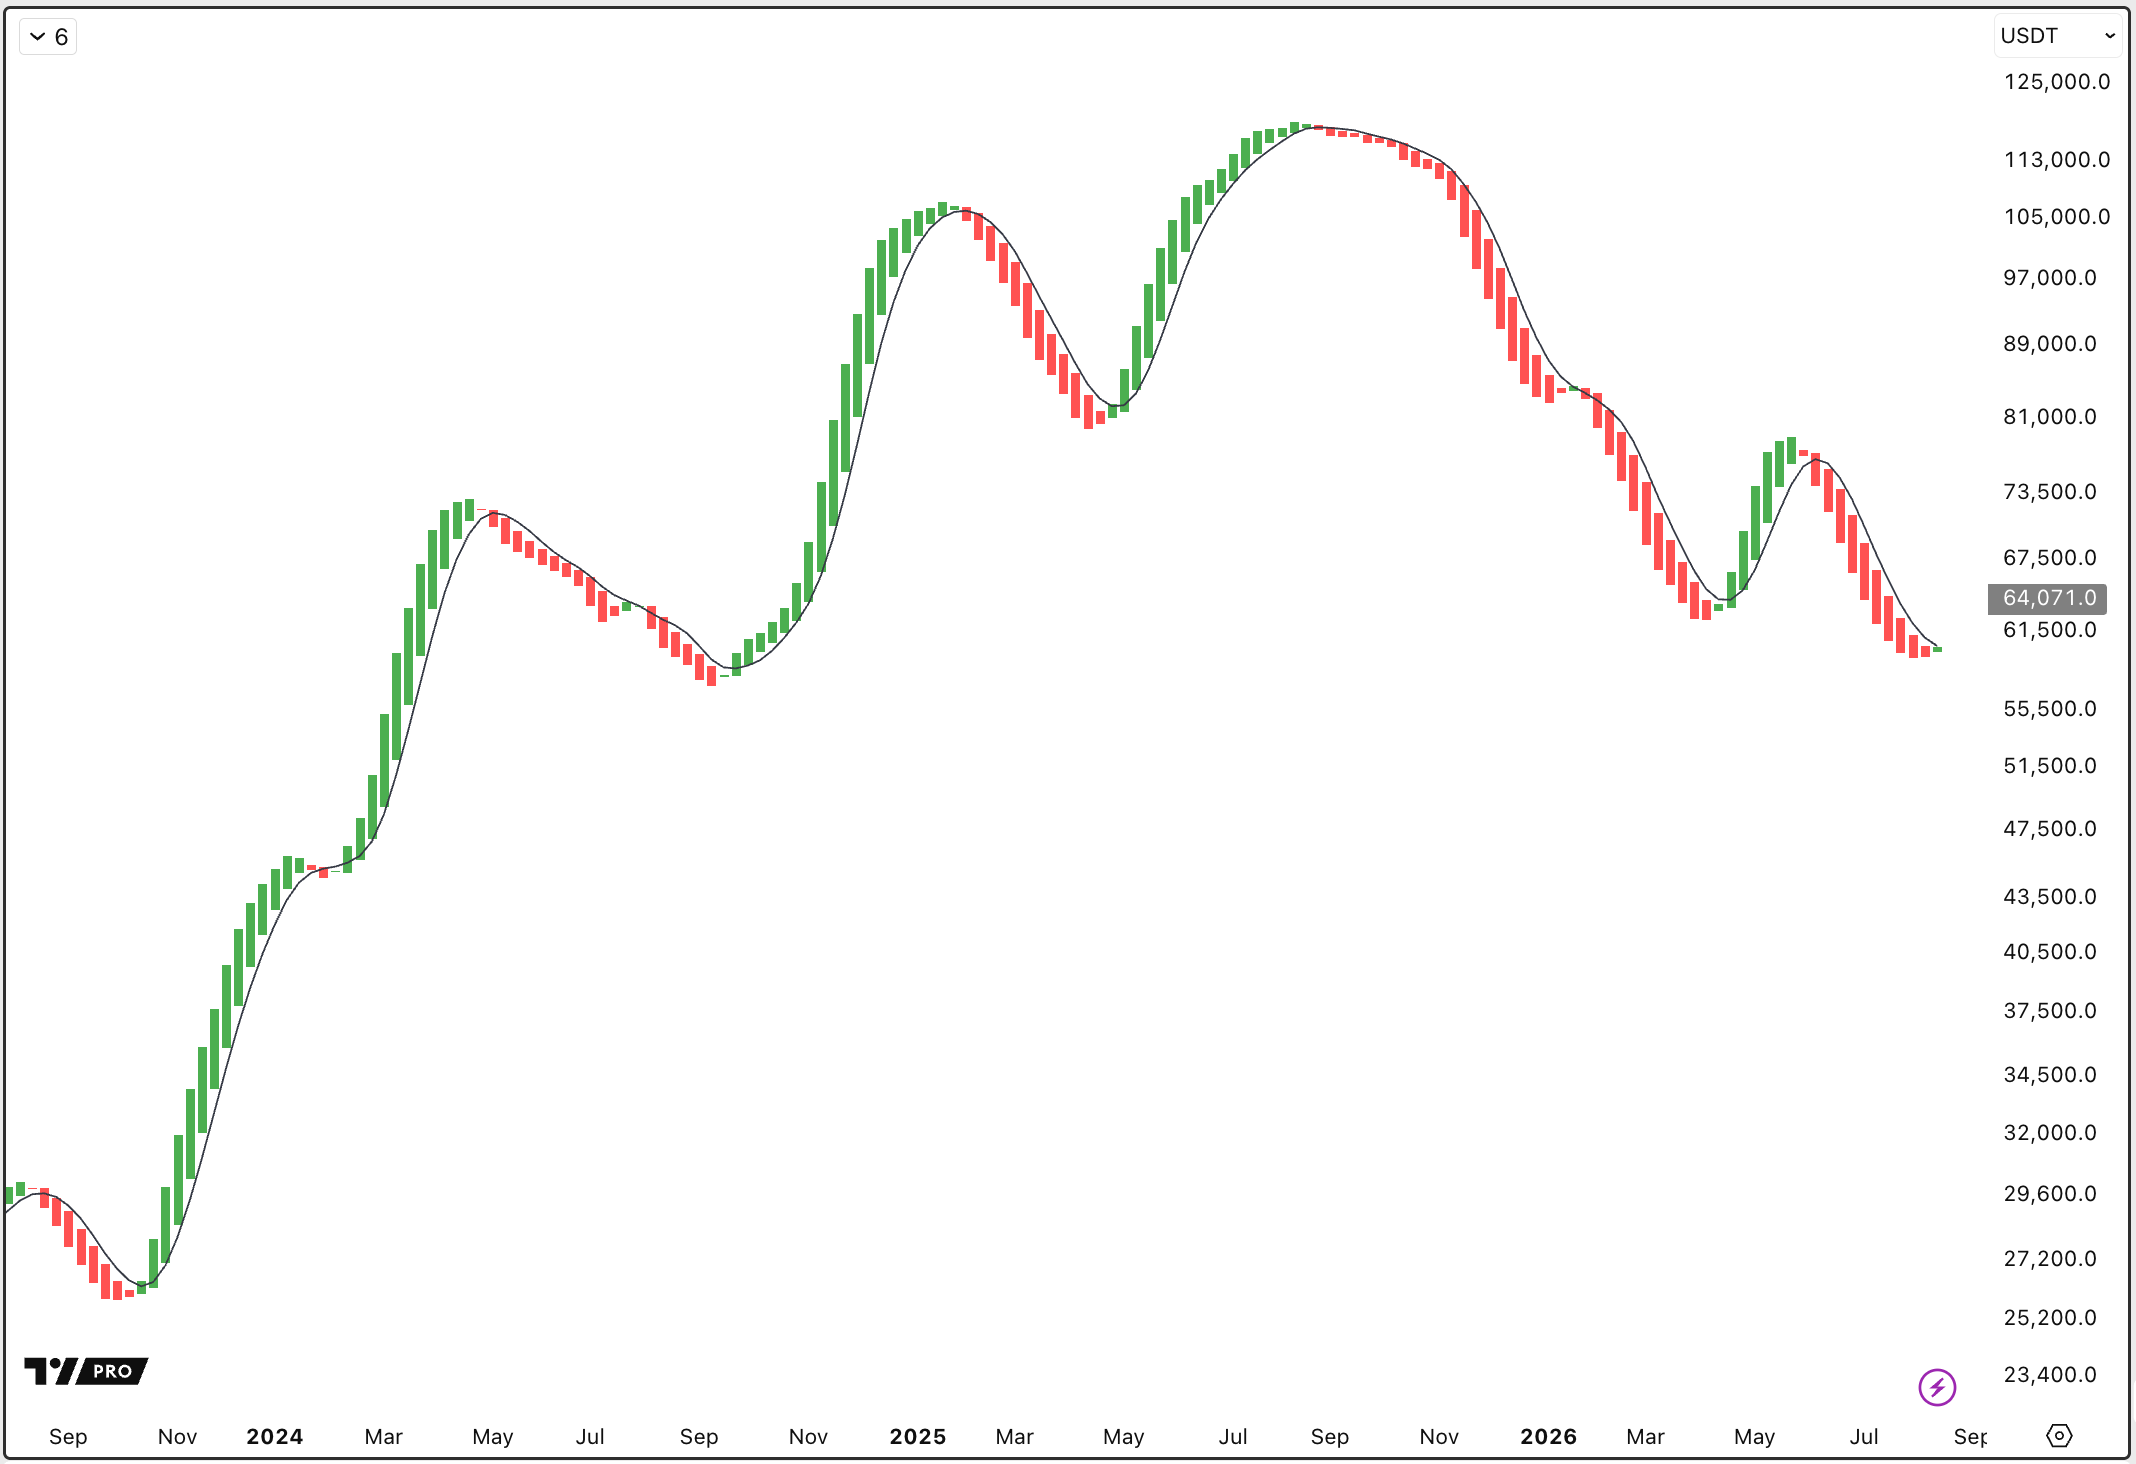Click the 61,500.0 price scale label
This screenshot has height=1464, width=2136.
coord(2050,630)
